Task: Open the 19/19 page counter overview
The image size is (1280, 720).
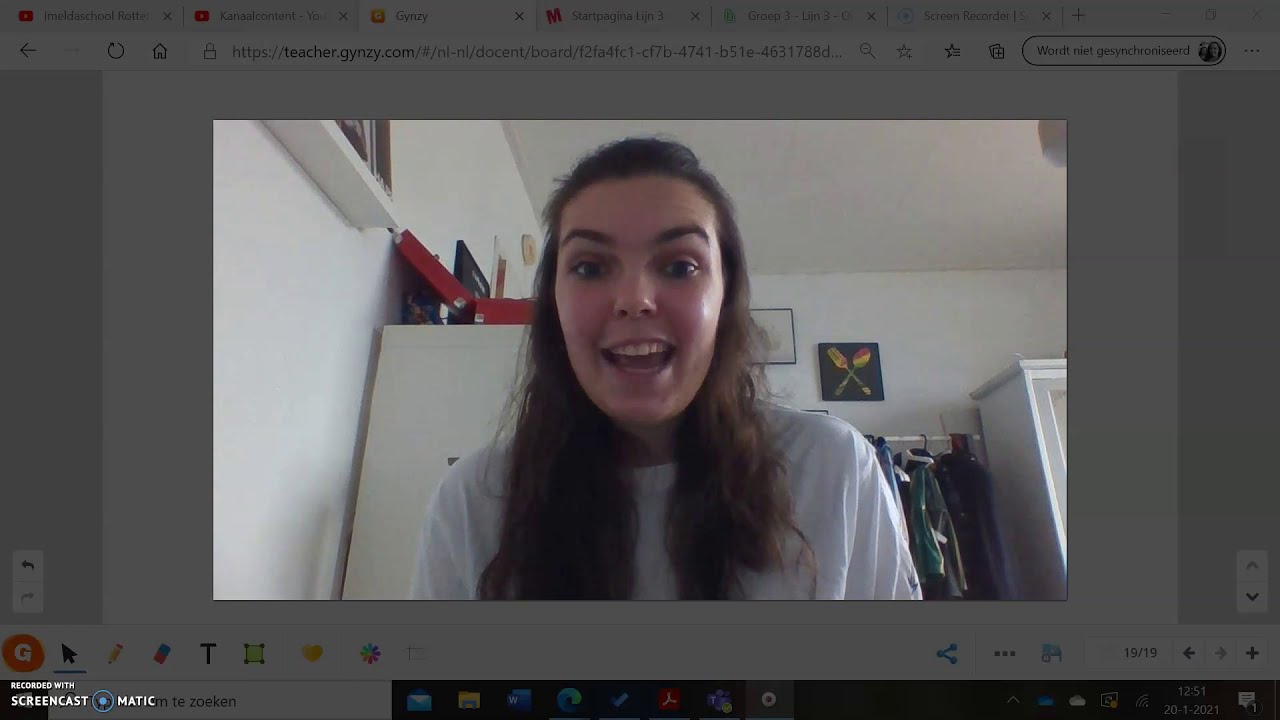Action: click(x=1140, y=653)
